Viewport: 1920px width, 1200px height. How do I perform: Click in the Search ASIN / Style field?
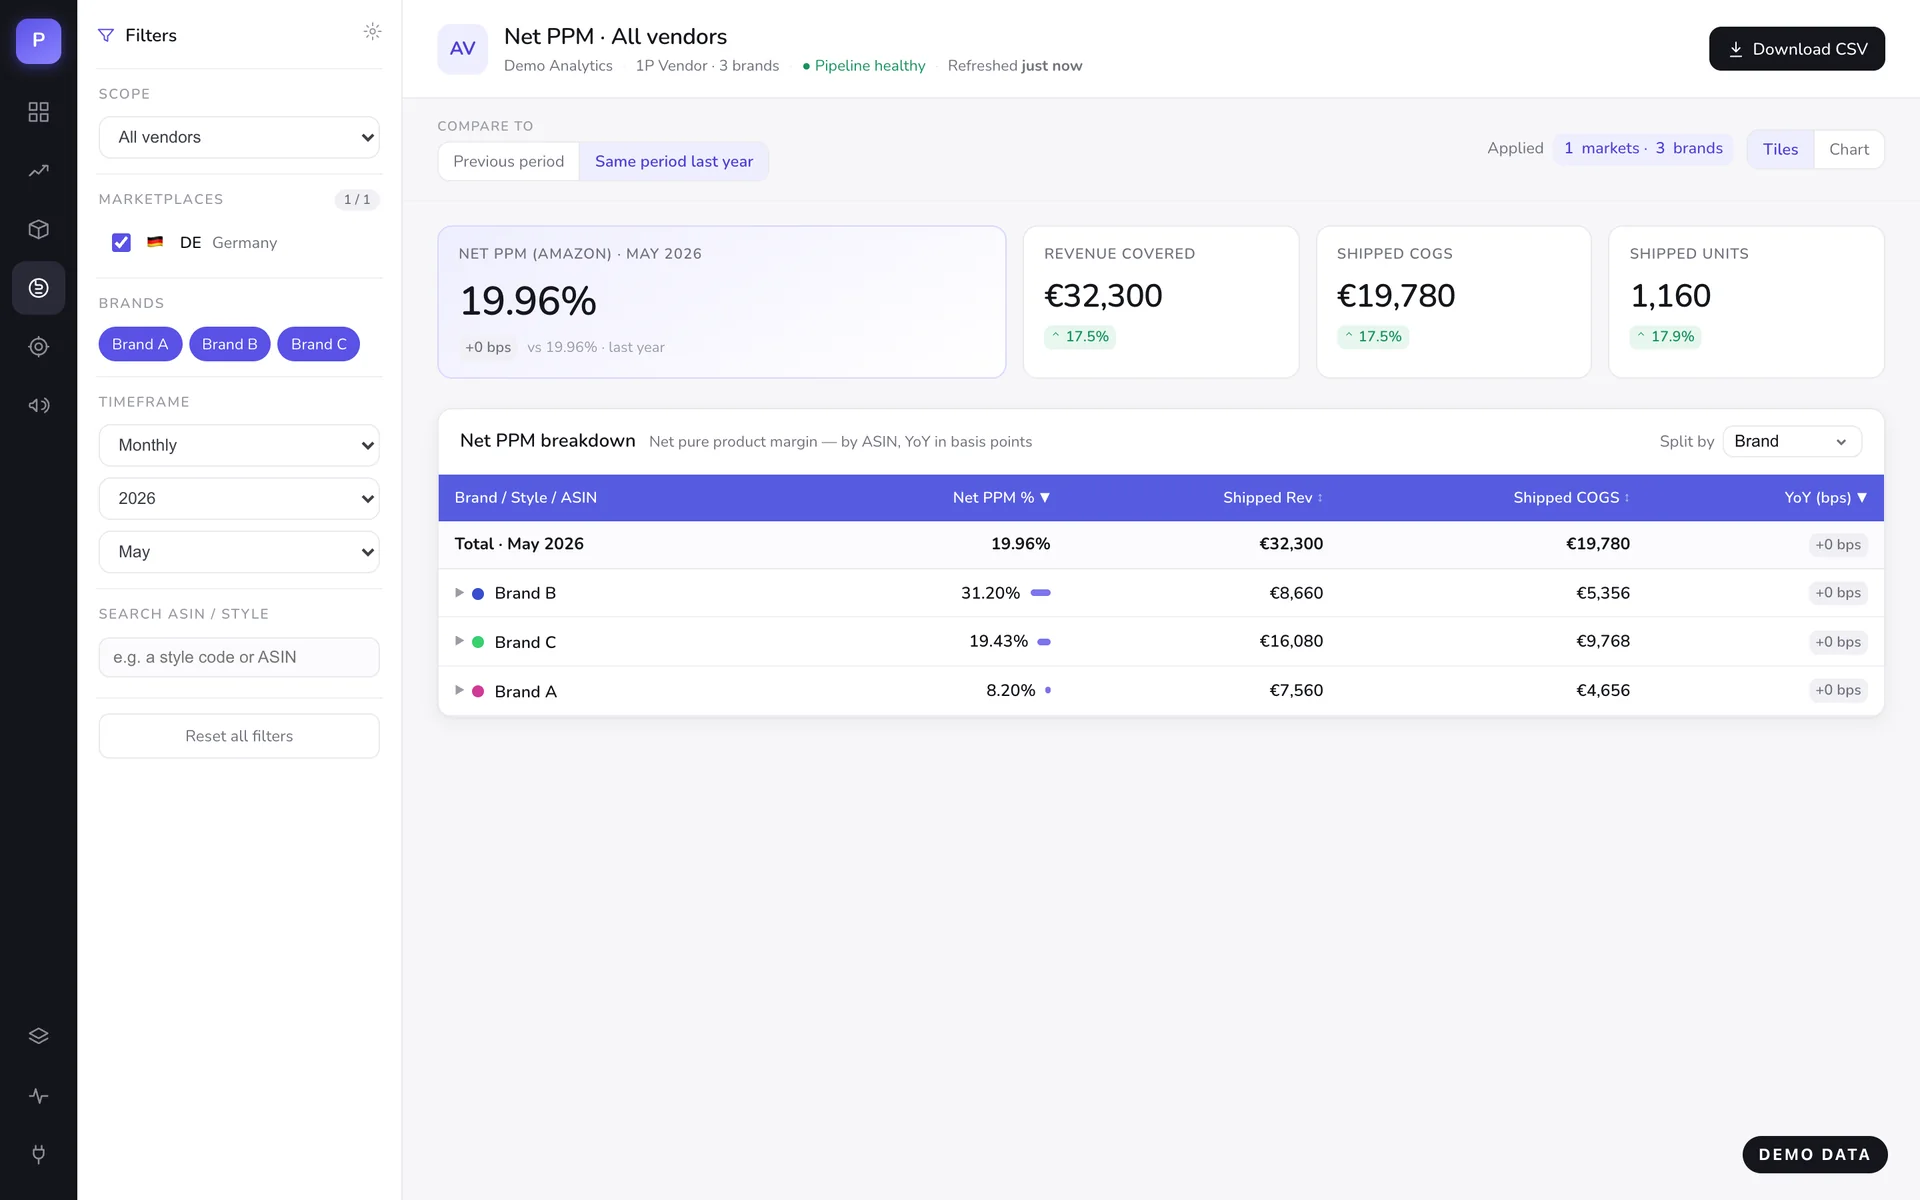pyautogui.click(x=239, y=657)
